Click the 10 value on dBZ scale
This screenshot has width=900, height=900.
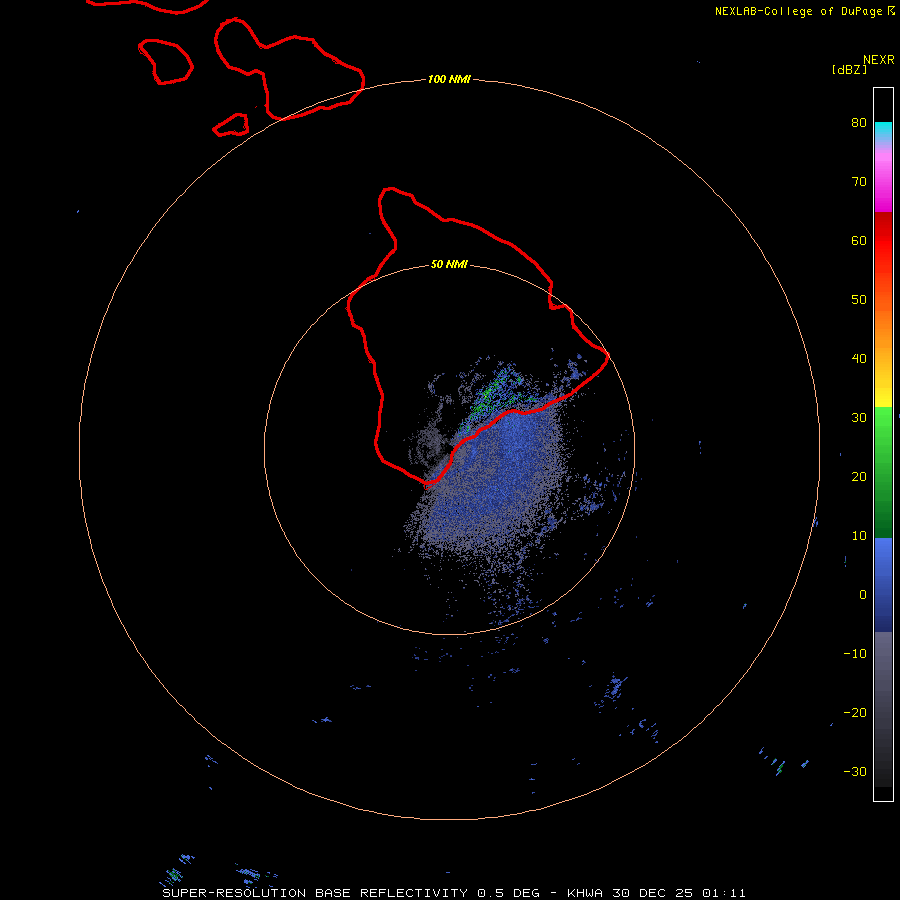859,536
